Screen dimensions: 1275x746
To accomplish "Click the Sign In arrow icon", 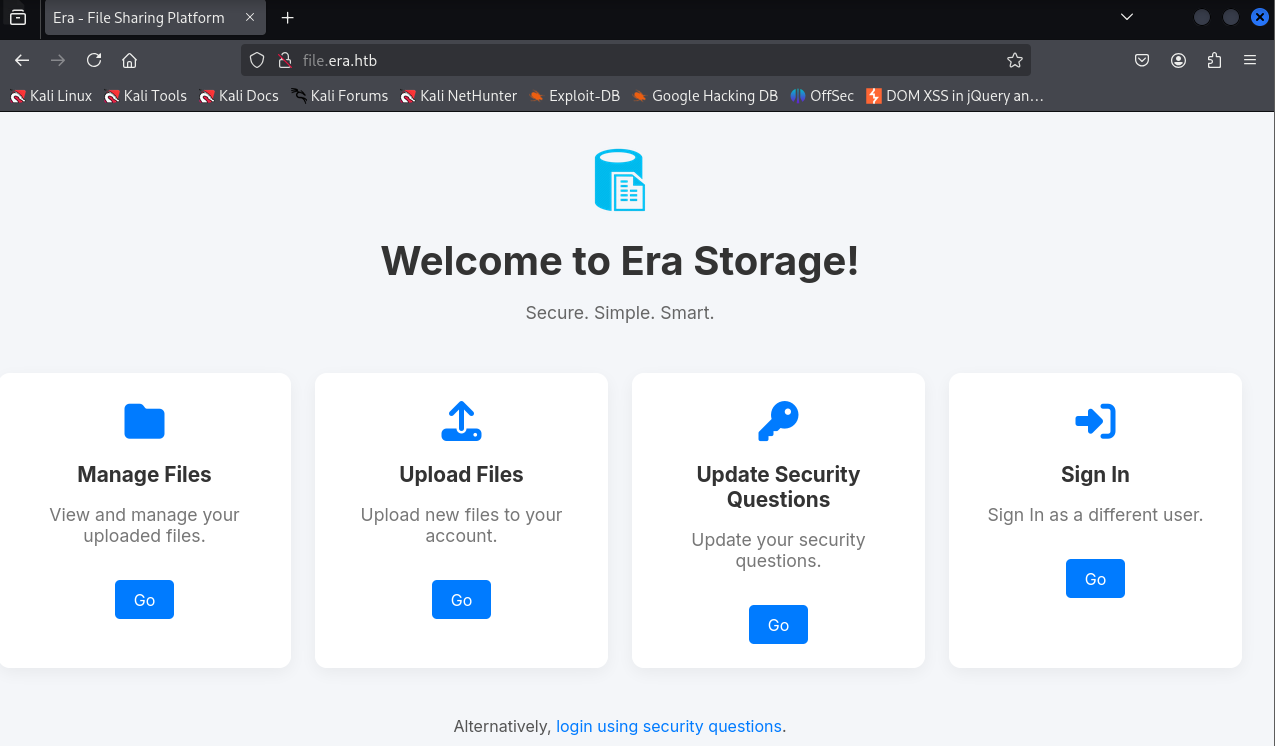I will point(1095,421).
